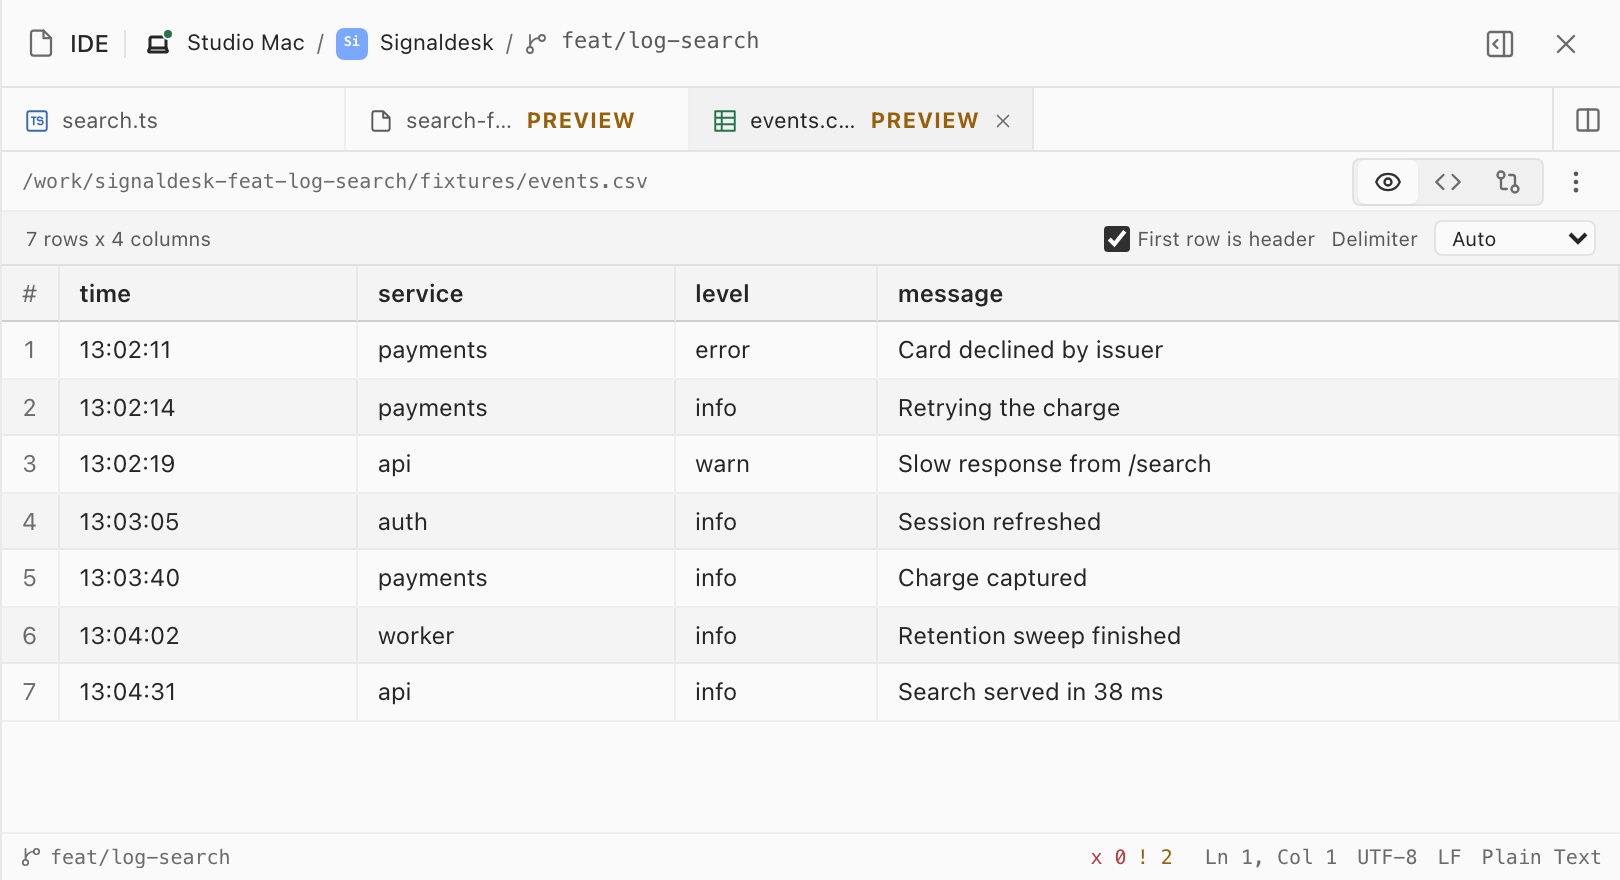Switch to the search.ts tab
This screenshot has width=1620, height=880.
[173, 120]
